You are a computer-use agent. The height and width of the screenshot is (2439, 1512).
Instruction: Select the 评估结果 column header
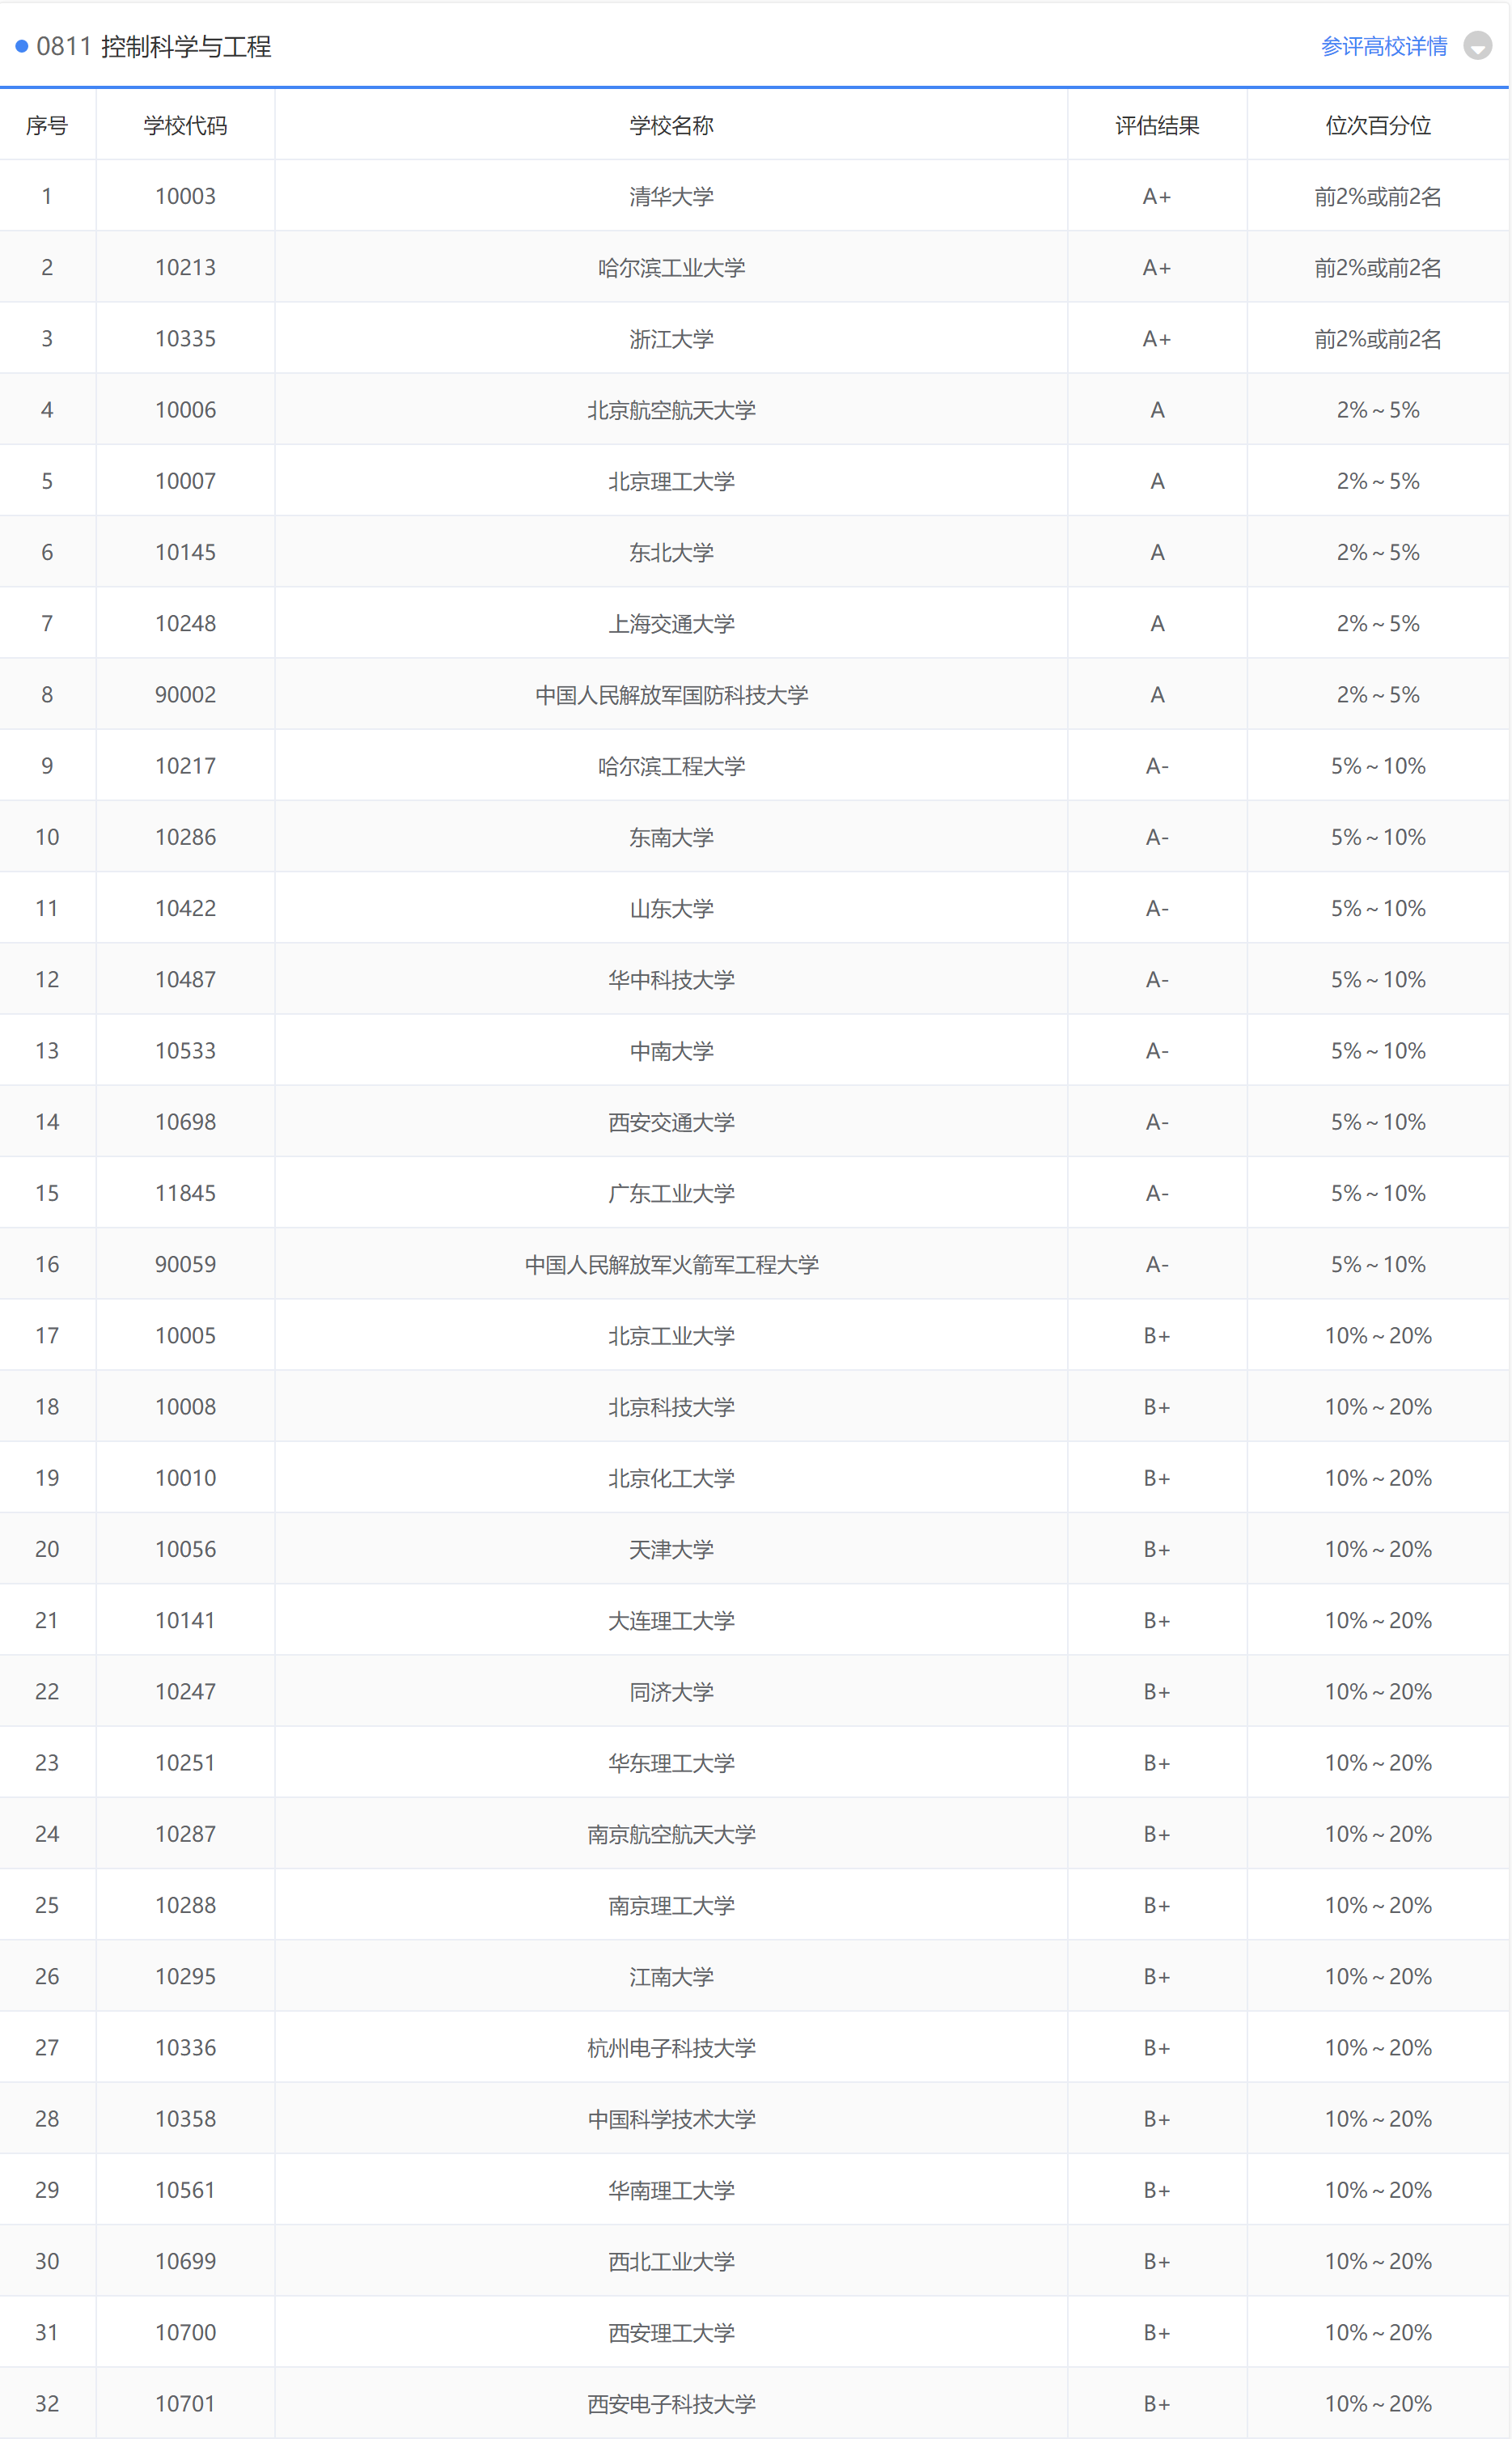1157,126
